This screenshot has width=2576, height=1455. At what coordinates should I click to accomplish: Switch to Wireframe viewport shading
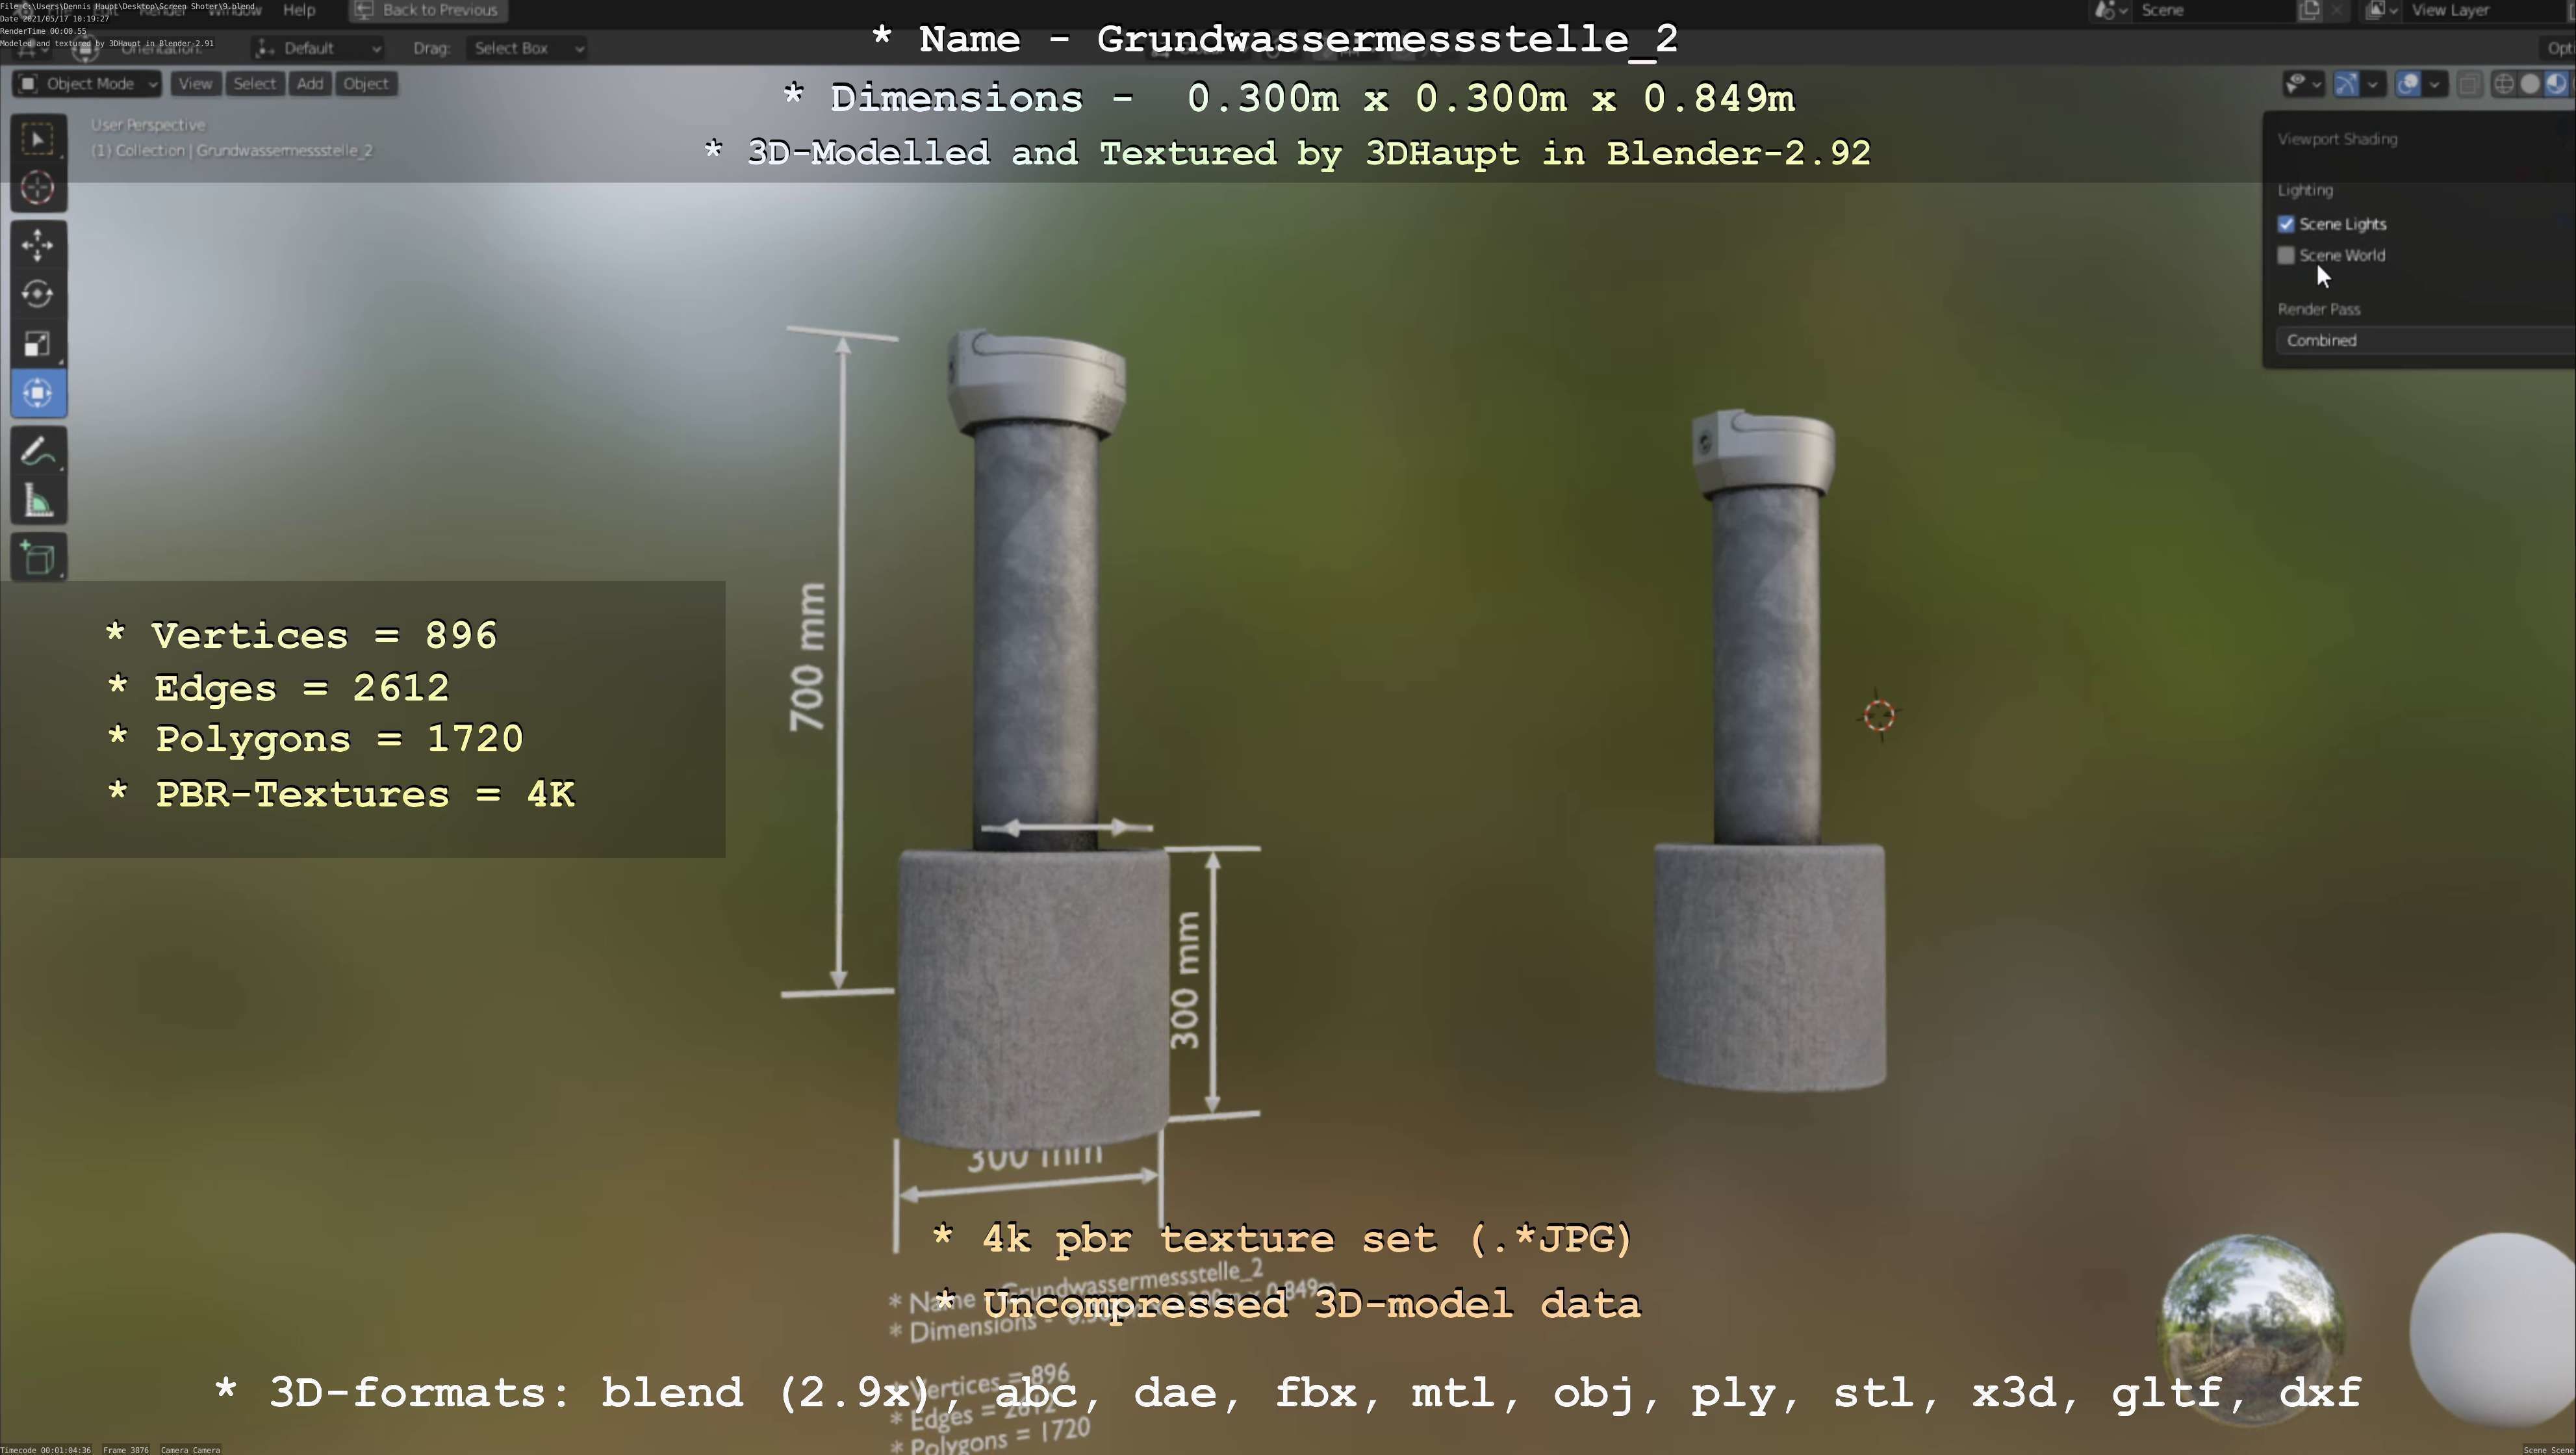(x=2504, y=84)
